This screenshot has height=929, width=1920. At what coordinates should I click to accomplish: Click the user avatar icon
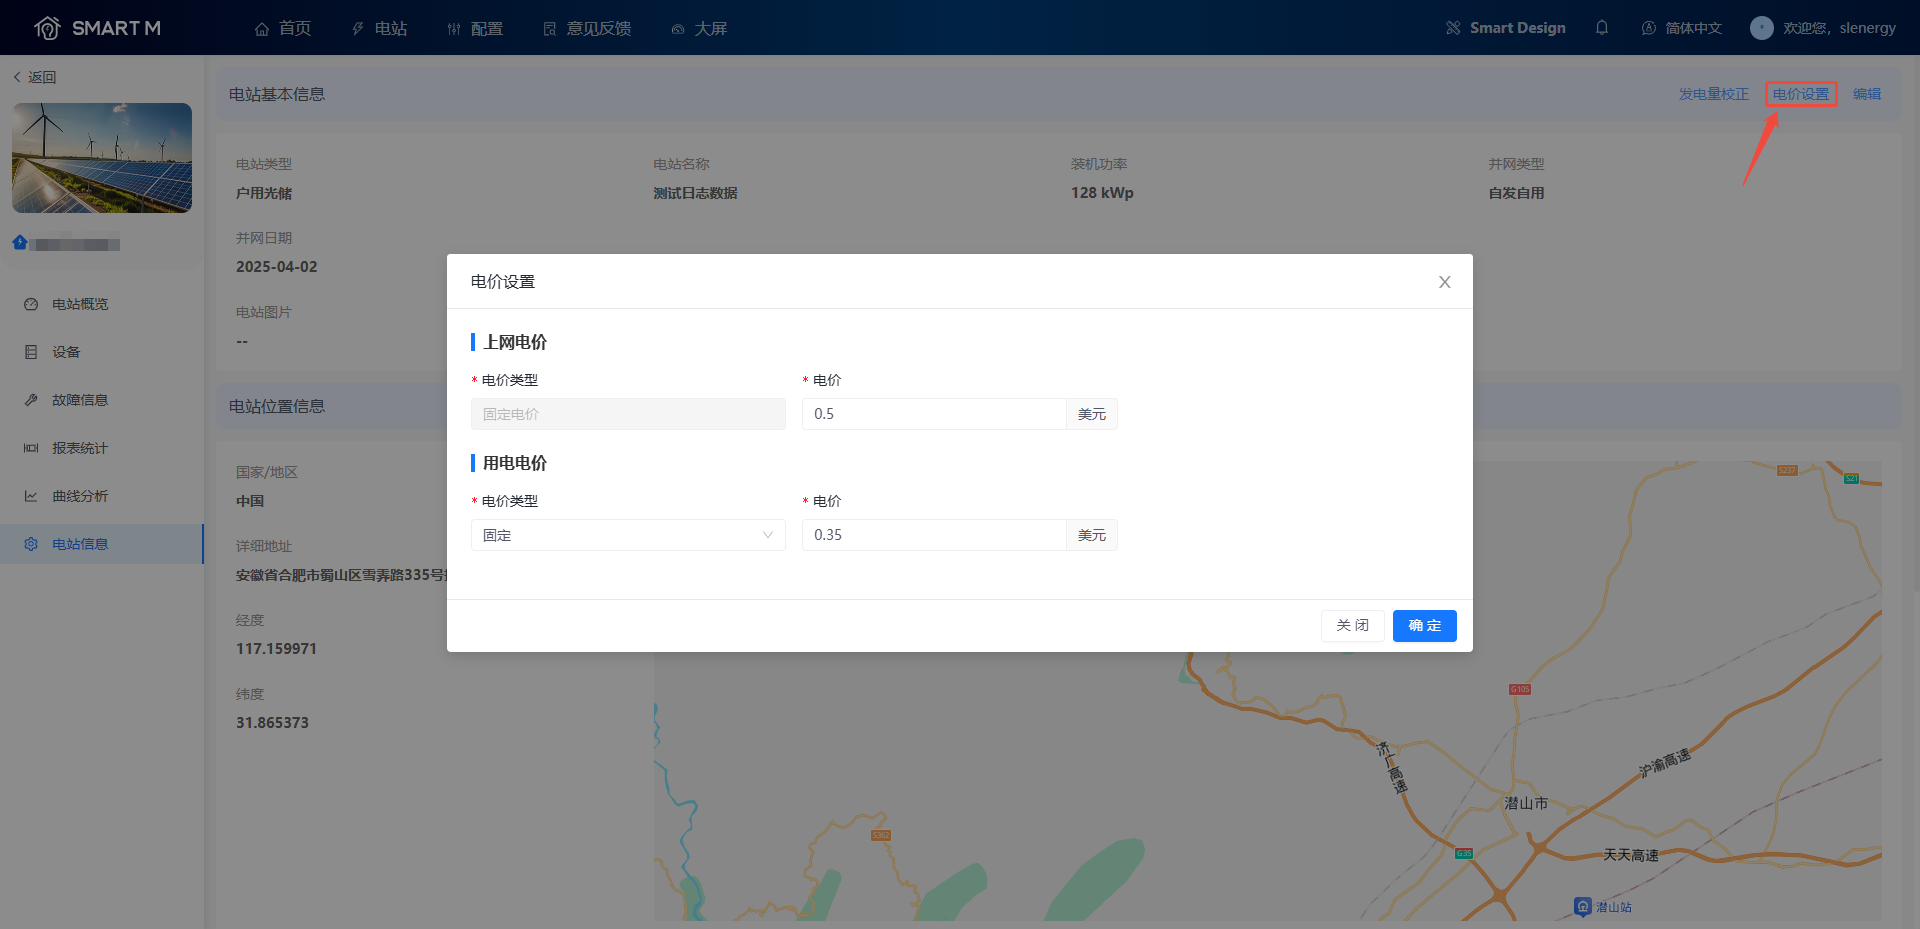coord(1761,28)
